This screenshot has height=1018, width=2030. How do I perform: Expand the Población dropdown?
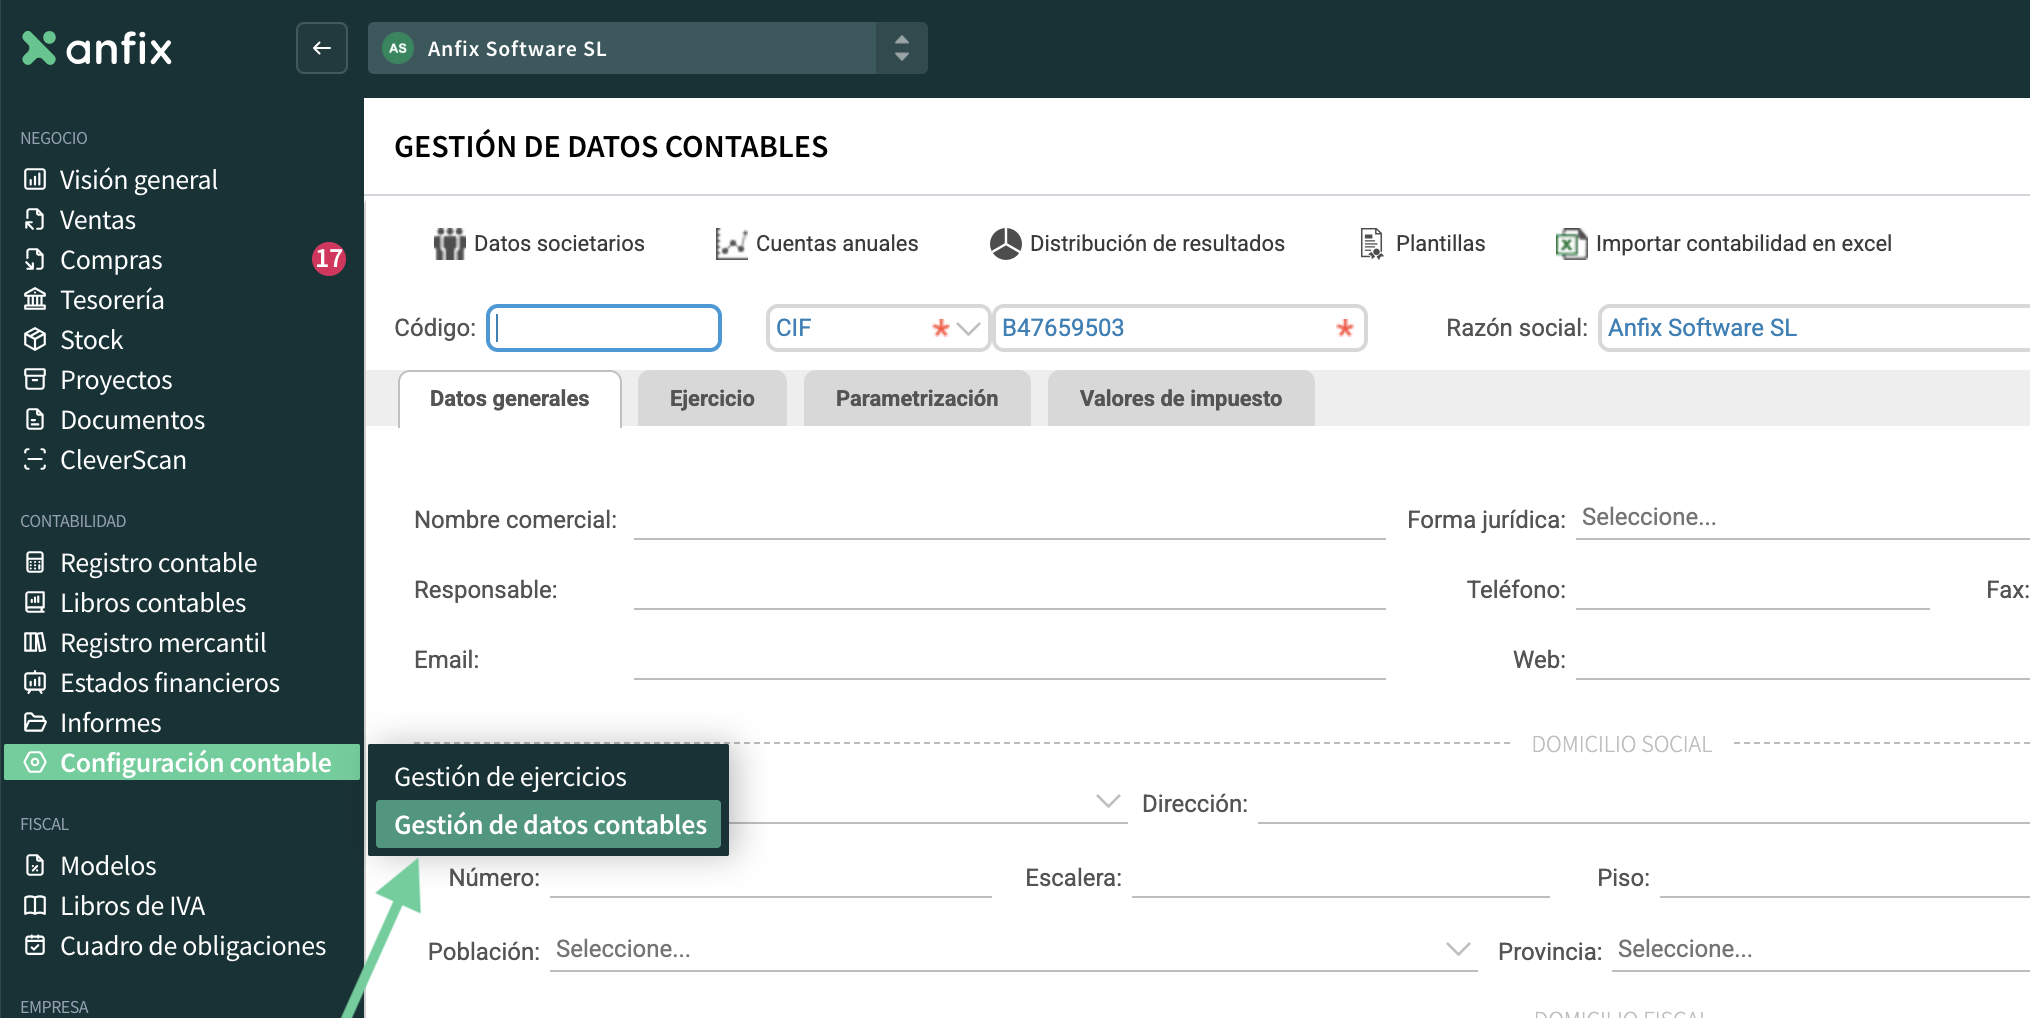tap(1458, 949)
